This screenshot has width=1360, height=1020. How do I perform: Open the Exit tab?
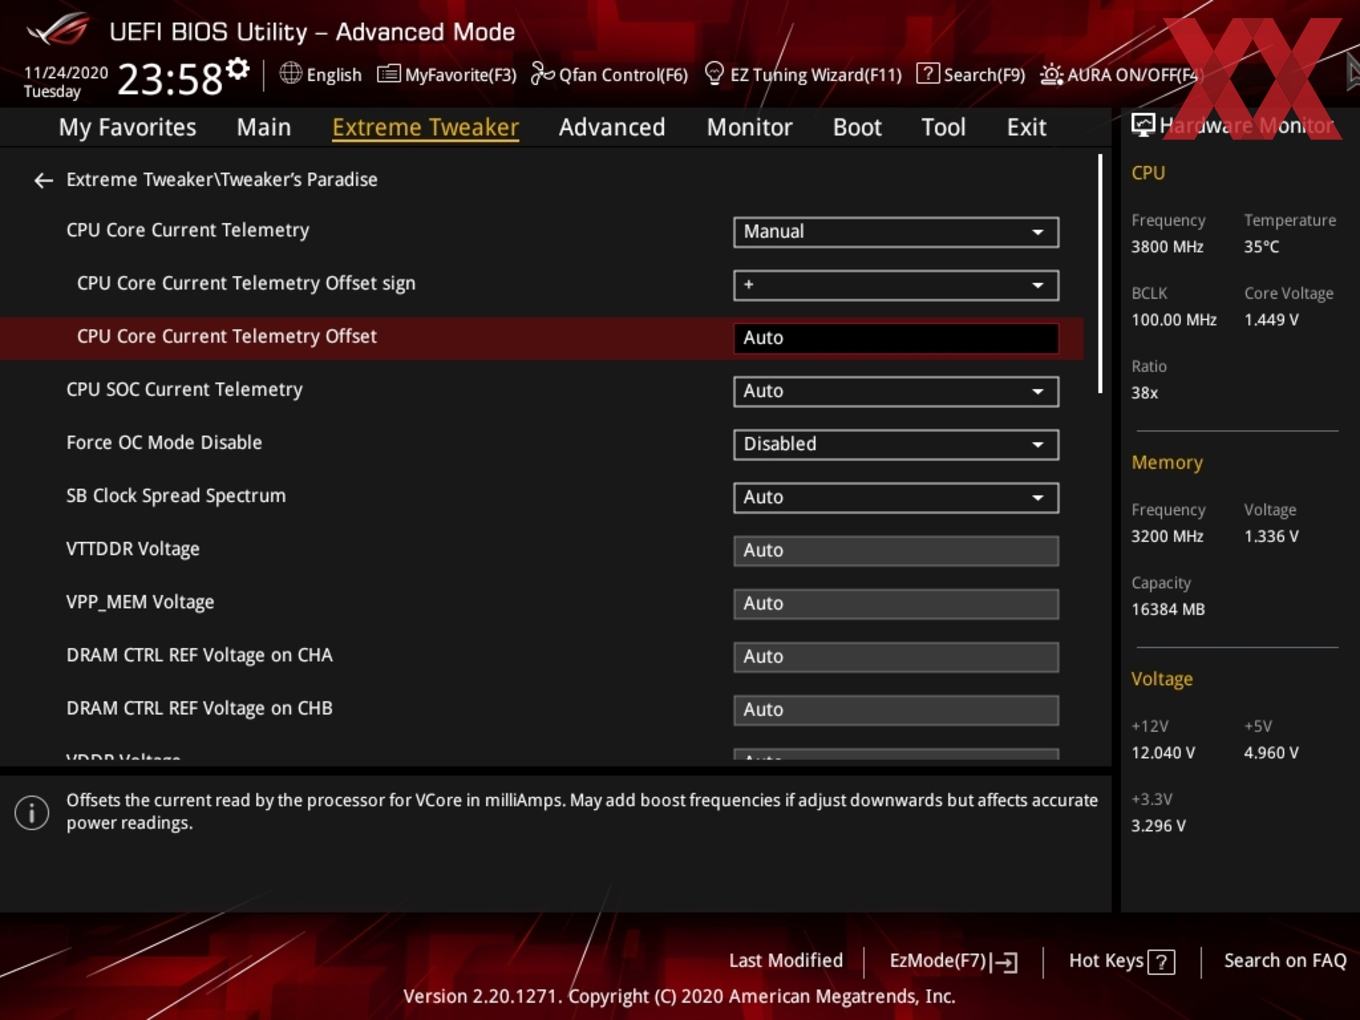click(1026, 127)
